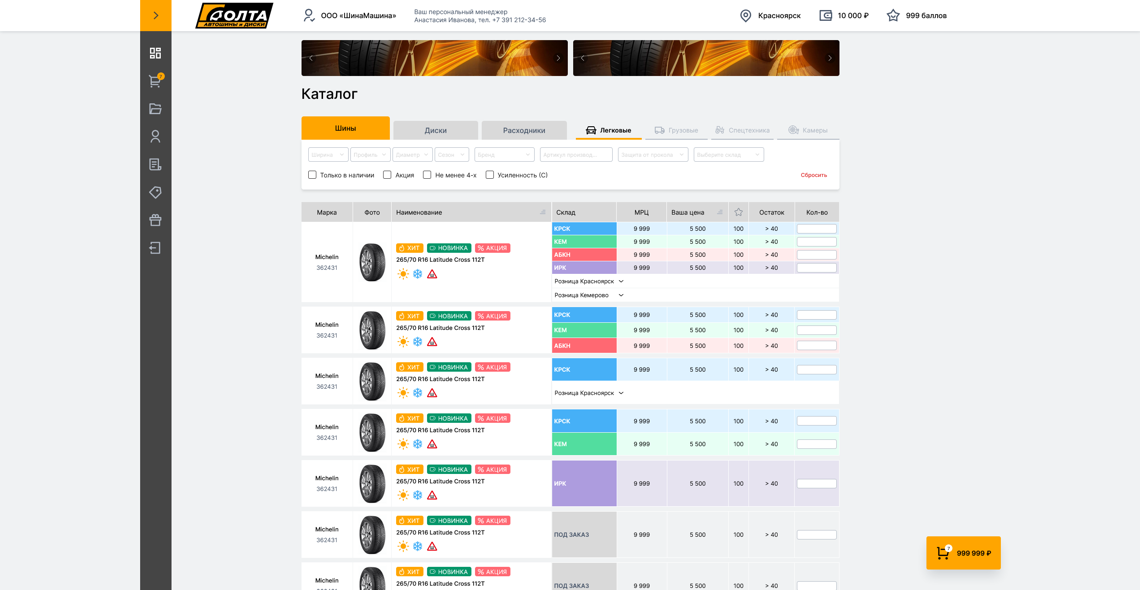Open the gift box icon in the sidebar
The image size is (1140, 590).
[155, 220]
